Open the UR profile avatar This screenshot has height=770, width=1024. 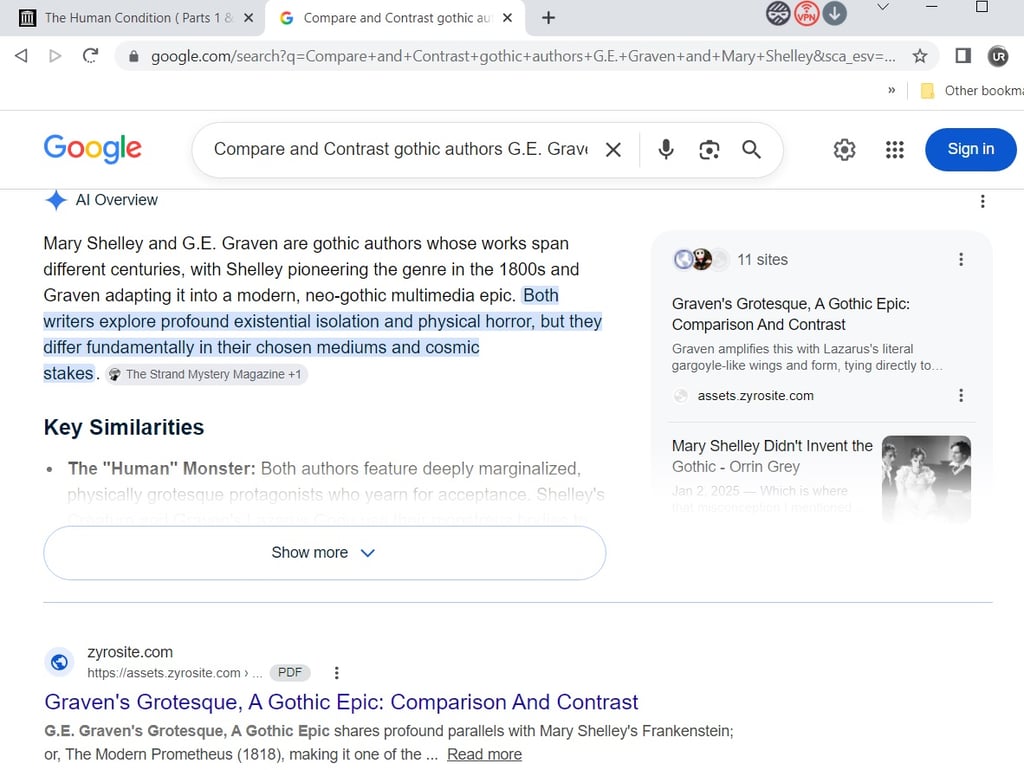click(998, 56)
